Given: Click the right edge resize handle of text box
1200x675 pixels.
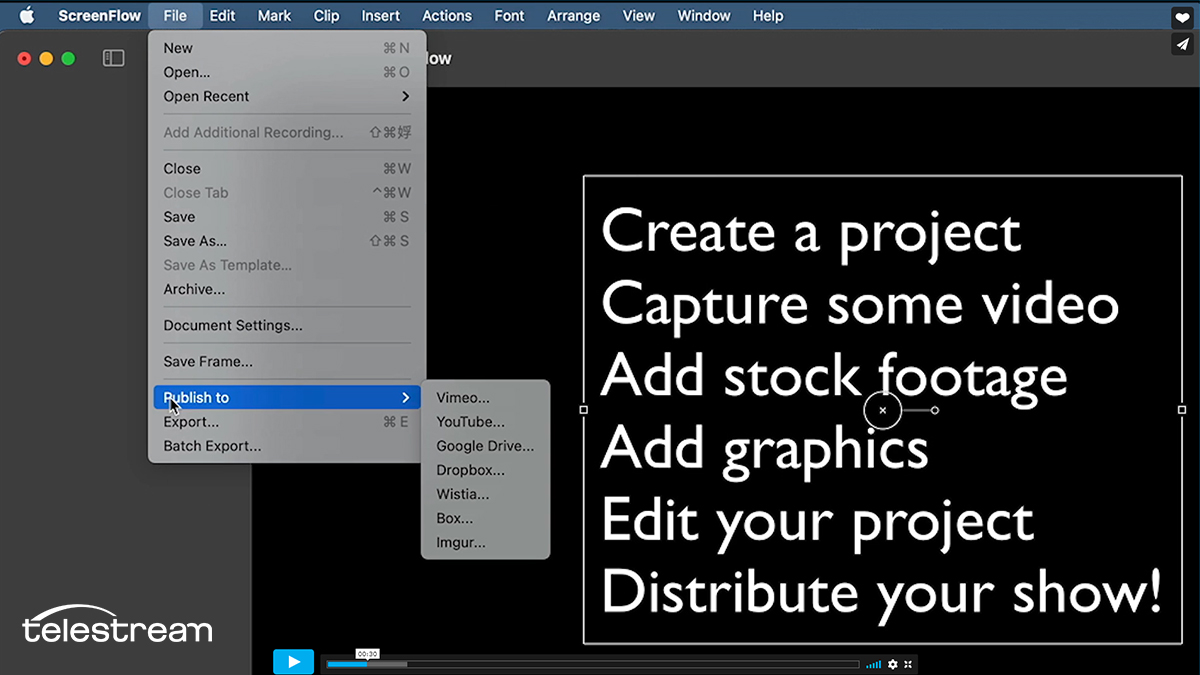Looking at the screenshot, I should click(x=1182, y=410).
